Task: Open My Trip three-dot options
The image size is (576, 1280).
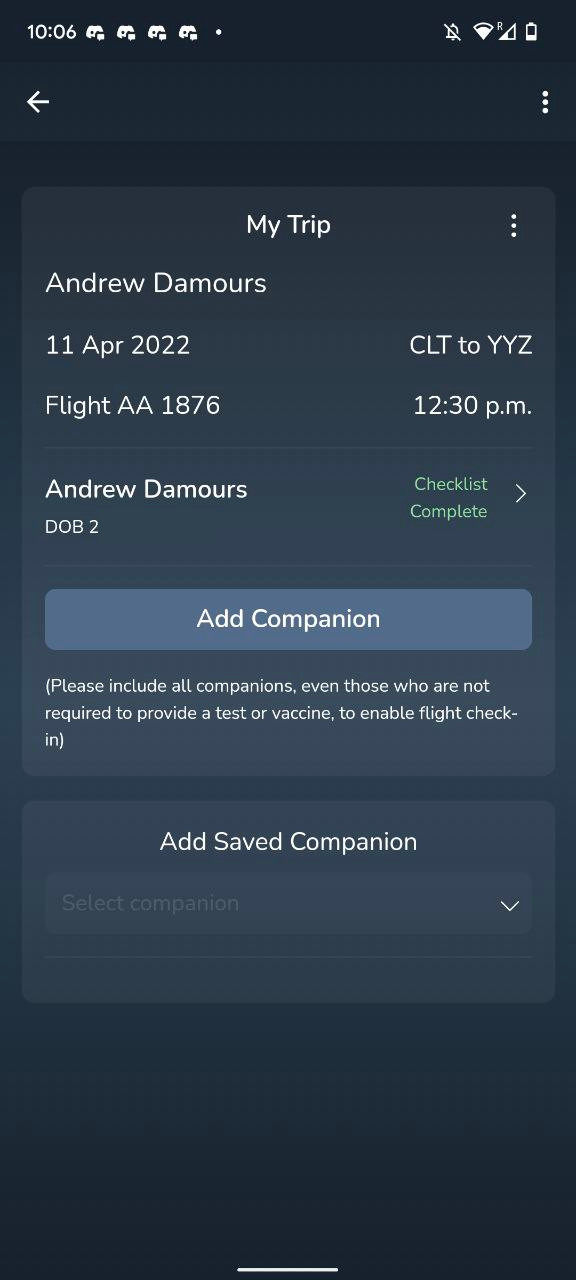Action: (x=514, y=226)
